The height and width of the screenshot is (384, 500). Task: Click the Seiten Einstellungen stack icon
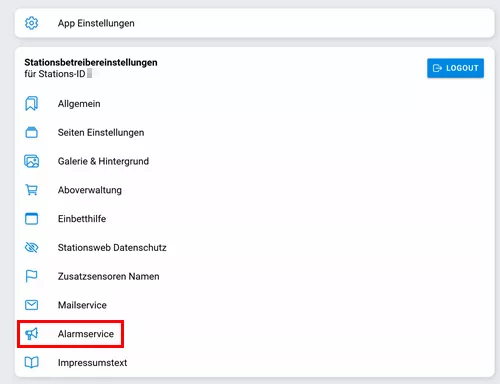click(31, 132)
